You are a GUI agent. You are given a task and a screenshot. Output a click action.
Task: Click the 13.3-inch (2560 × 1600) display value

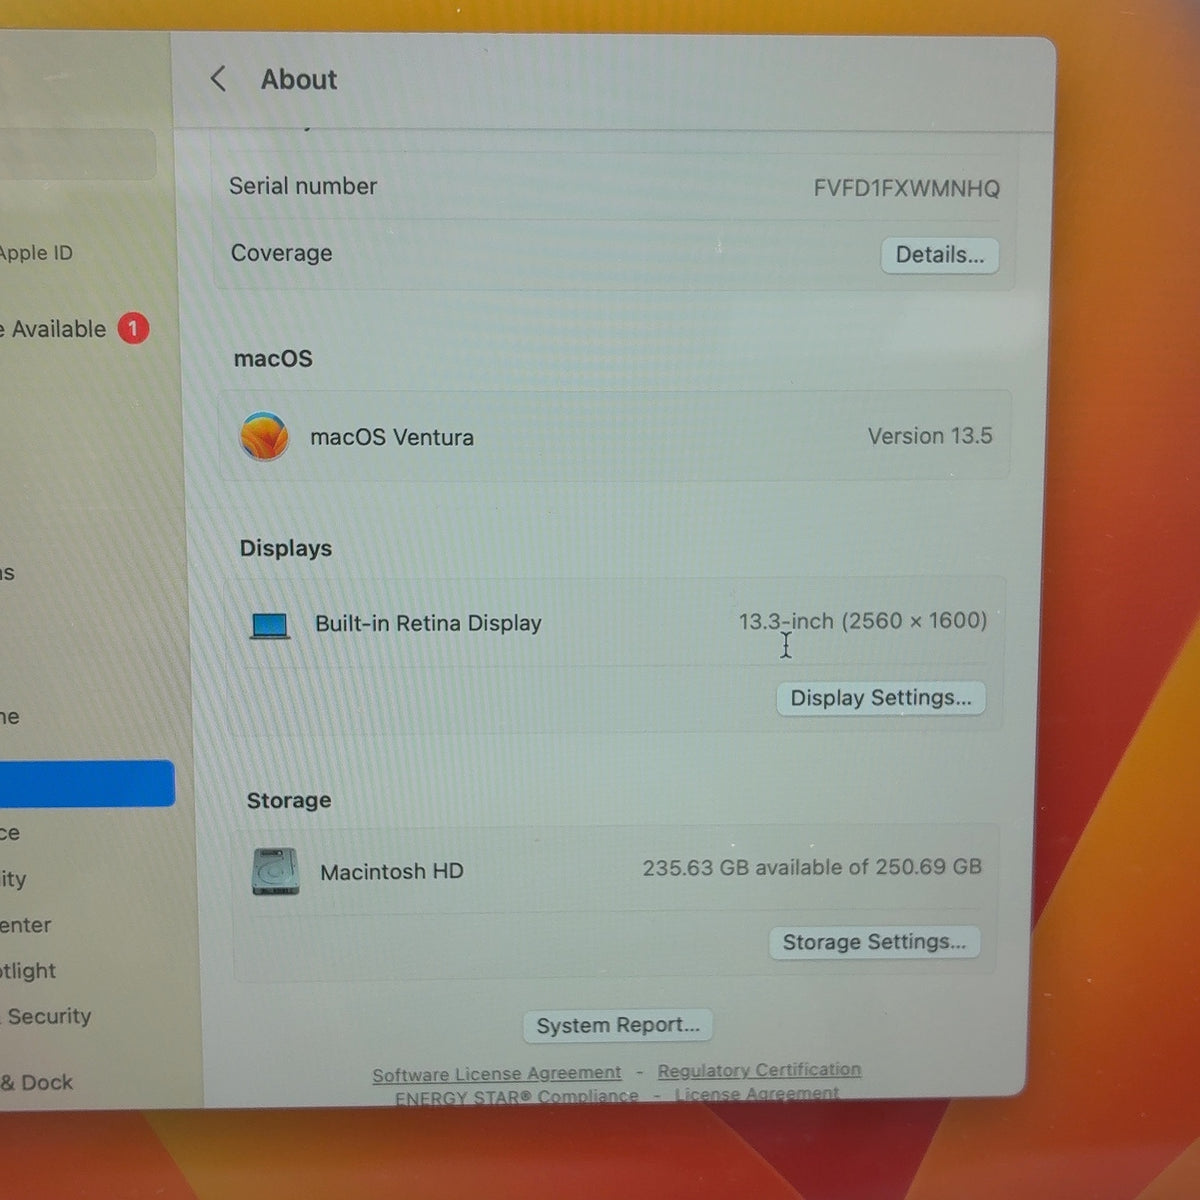(x=863, y=621)
